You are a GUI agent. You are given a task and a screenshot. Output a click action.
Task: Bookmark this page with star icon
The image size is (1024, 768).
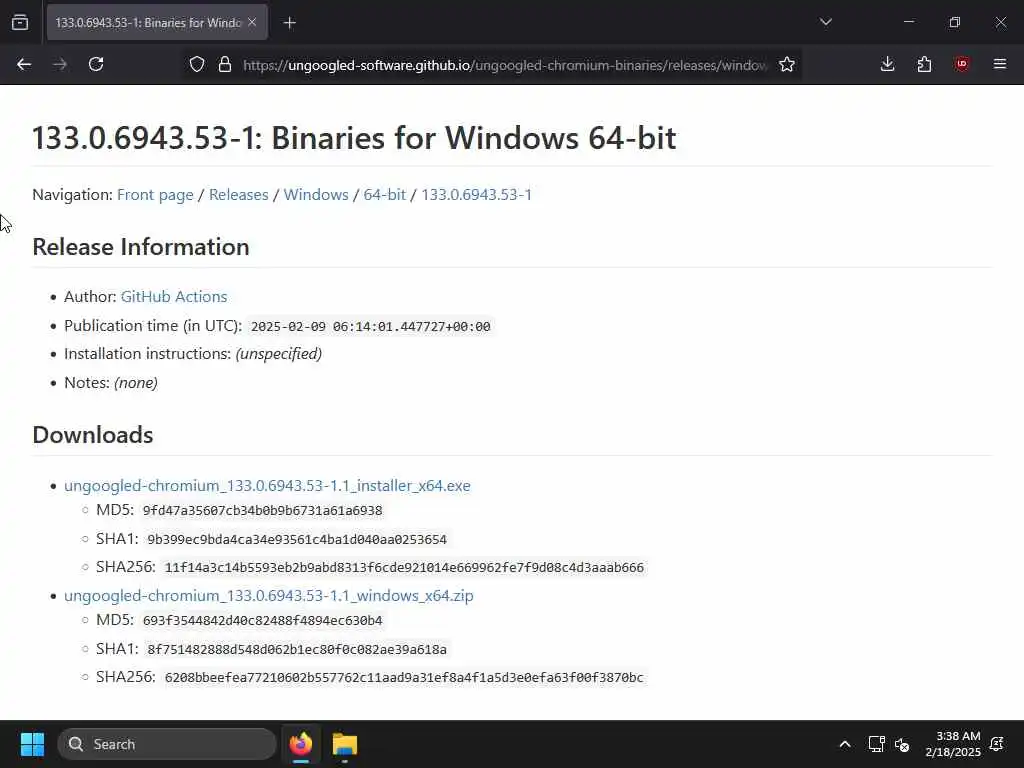787,64
